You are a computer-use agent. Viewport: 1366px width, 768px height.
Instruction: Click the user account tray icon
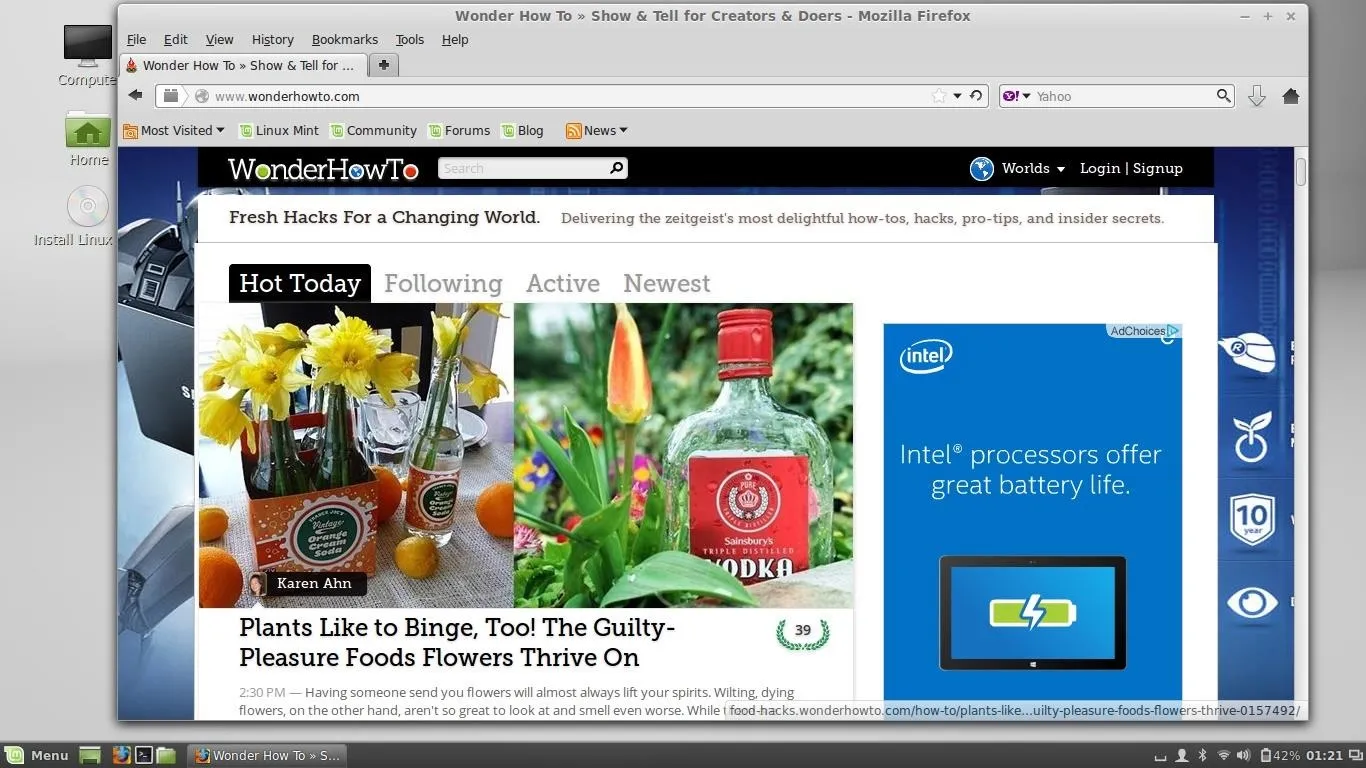coord(1181,755)
